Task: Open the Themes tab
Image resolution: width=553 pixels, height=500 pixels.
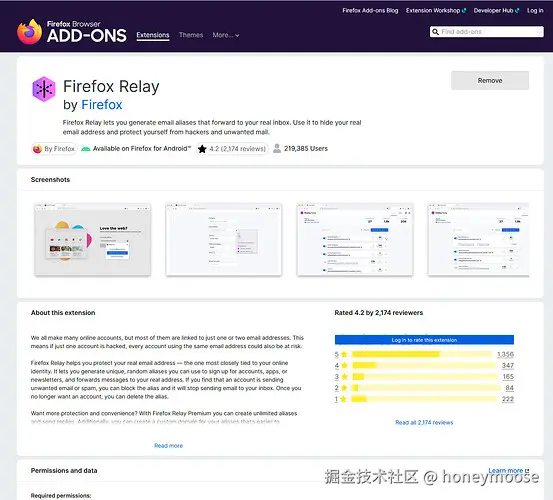Action: pyautogui.click(x=191, y=35)
